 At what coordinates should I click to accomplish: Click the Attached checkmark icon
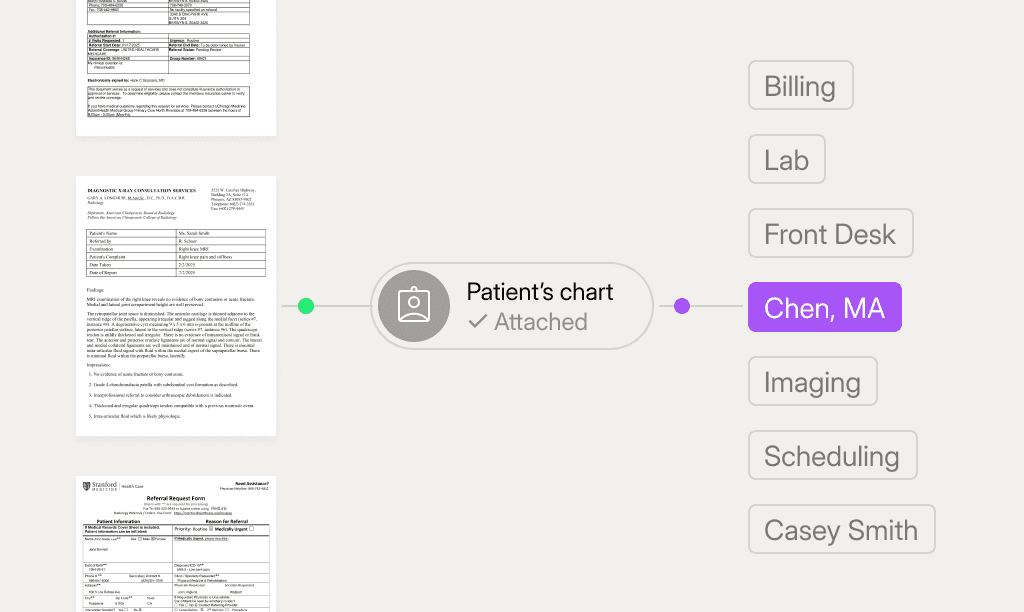[478, 322]
